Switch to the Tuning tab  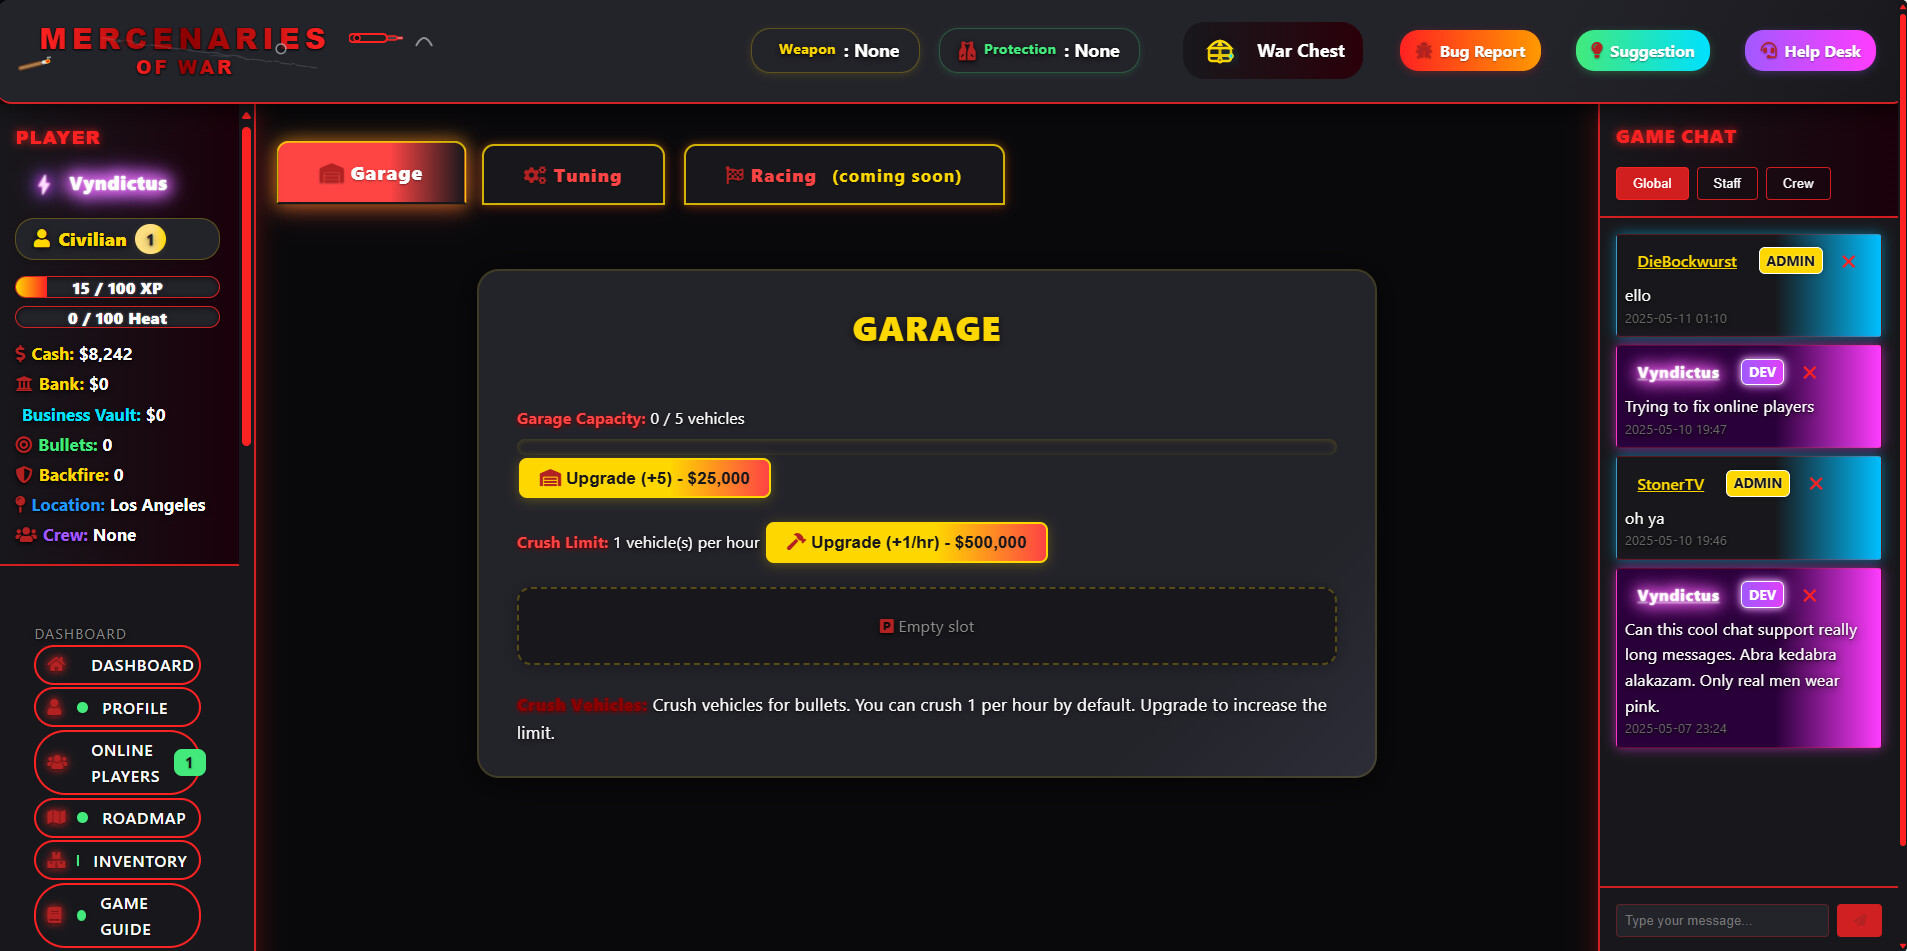tap(573, 175)
